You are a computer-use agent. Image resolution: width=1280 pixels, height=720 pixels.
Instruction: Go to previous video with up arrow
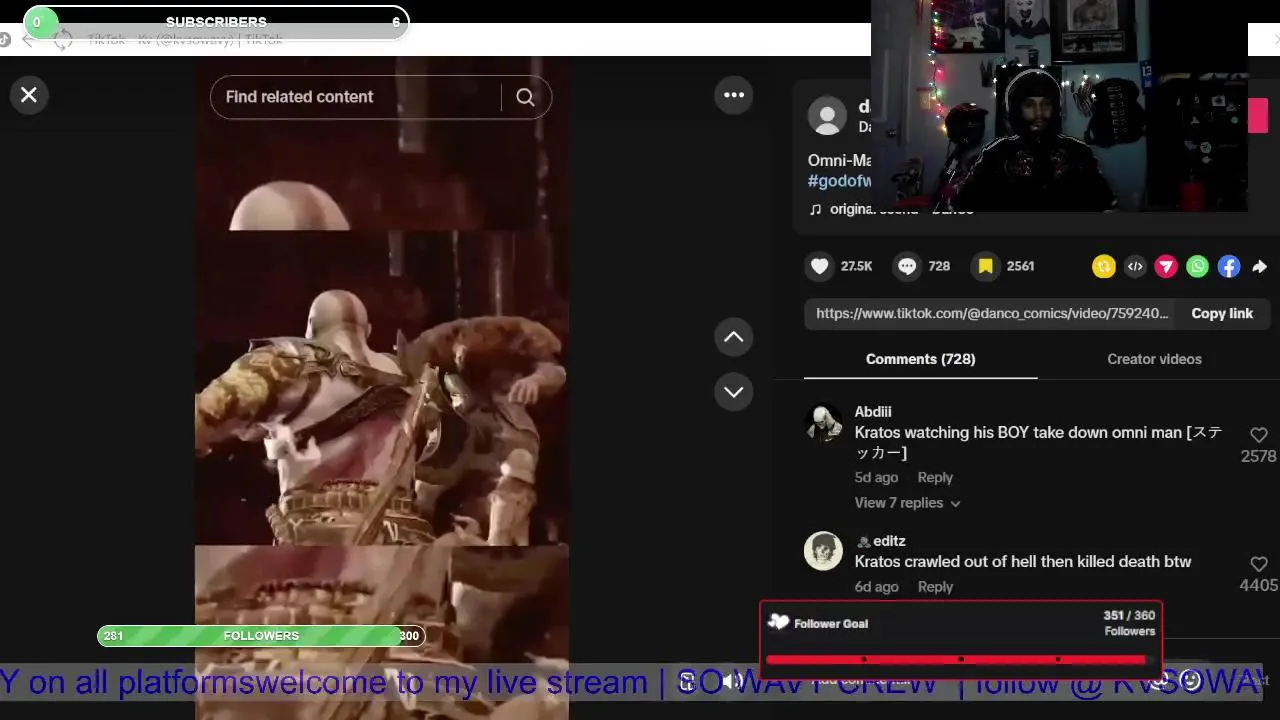pyautogui.click(x=734, y=337)
